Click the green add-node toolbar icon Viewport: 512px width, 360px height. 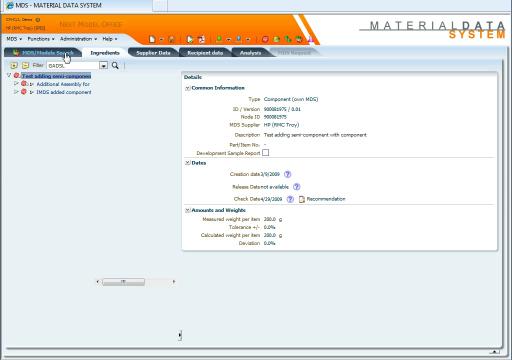point(219,39)
